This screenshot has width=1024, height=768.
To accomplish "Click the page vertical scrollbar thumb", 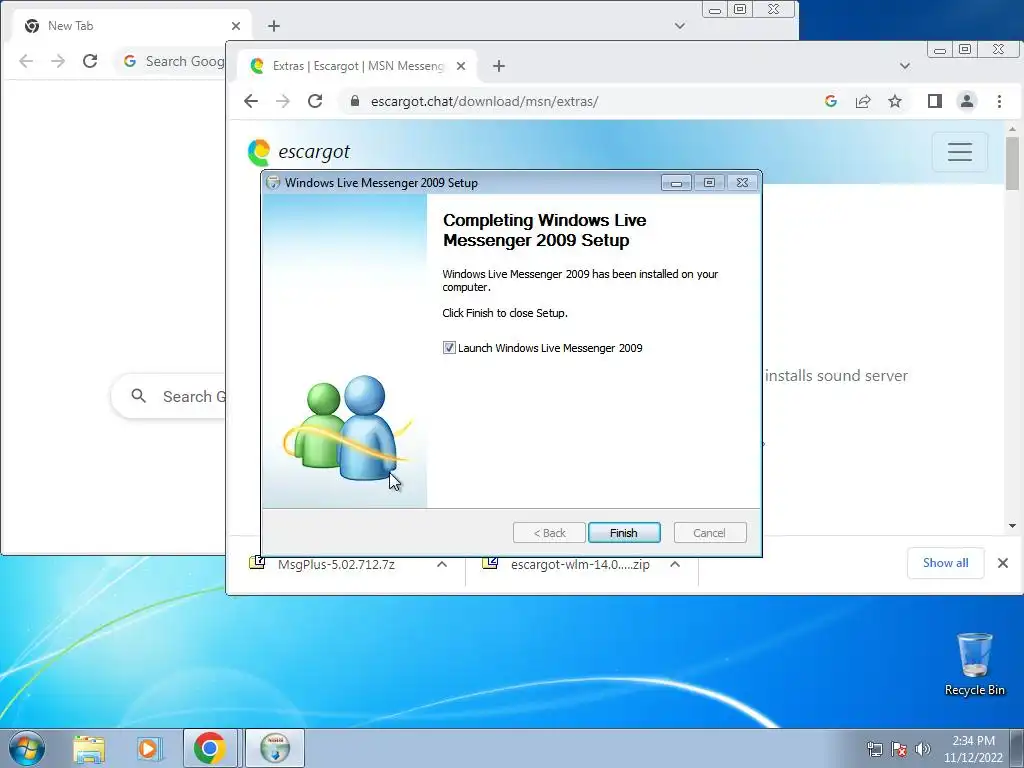I will click(1012, 163).
